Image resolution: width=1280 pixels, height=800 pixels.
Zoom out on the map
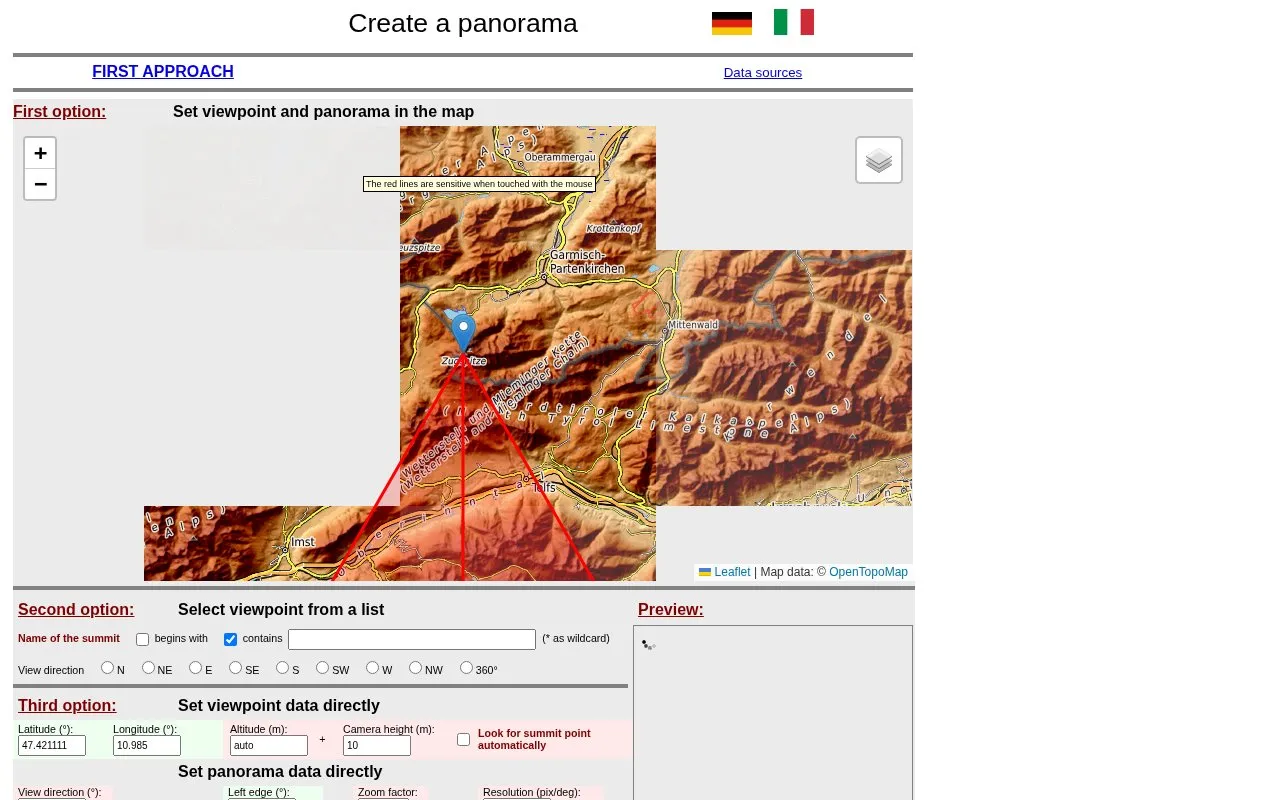click(x=40, y=184)
